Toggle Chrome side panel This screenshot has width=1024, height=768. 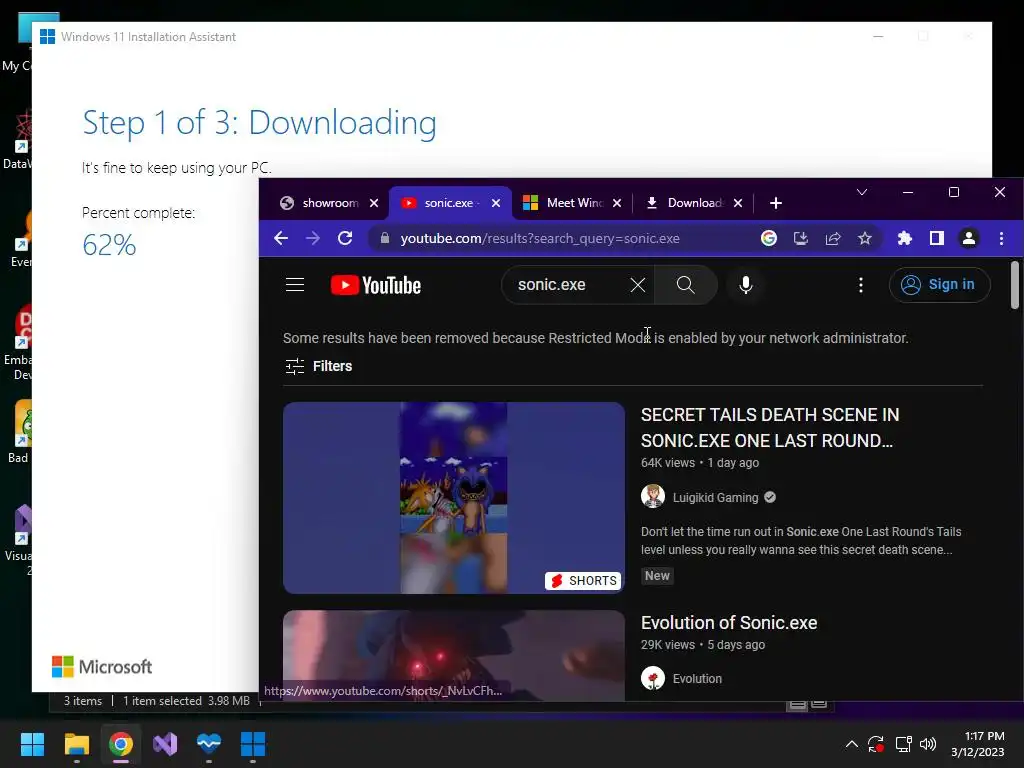pyautogui.click(x=936, y=238)
